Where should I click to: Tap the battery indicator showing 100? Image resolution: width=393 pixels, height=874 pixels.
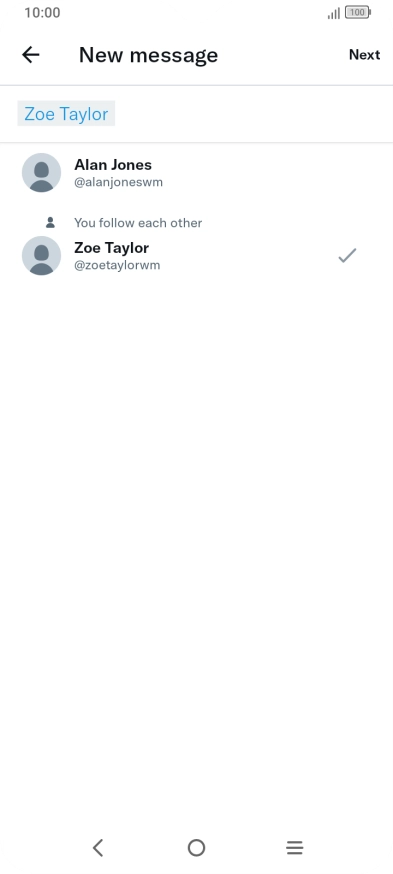click(358, 12)
